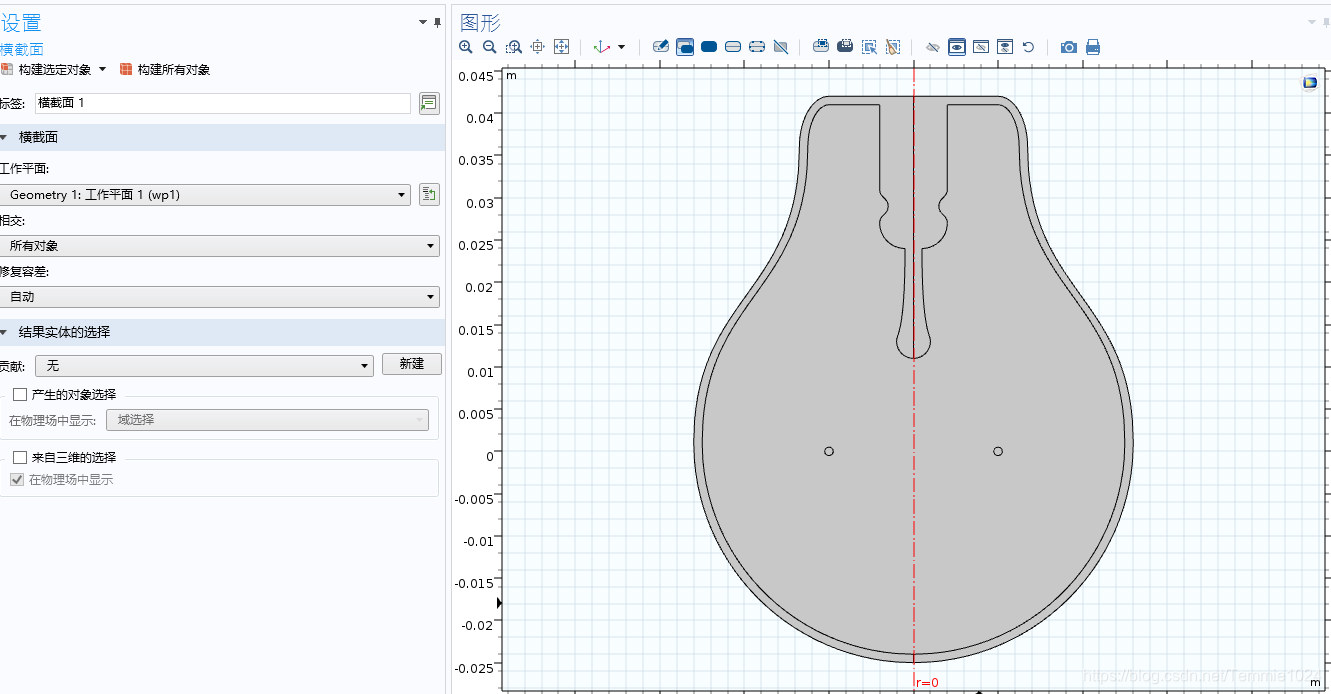Activate the zoom box tool
The height and width of the screenshot is (694, 1331).
514,47
